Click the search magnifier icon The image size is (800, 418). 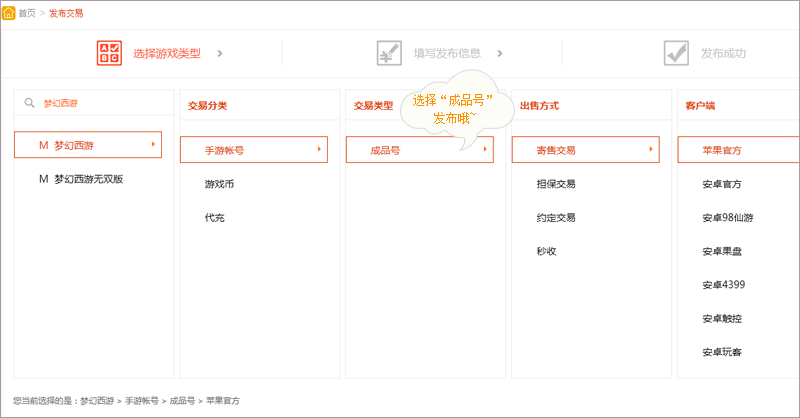click(x=30, y=103)
